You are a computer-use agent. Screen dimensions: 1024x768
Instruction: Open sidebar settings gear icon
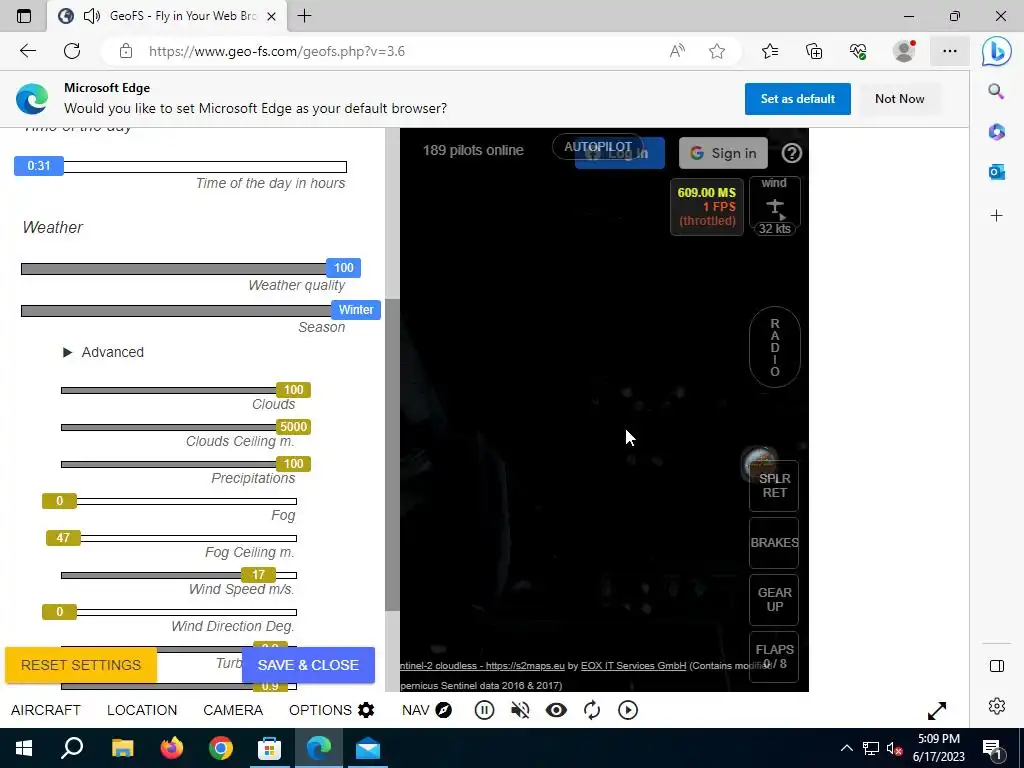point(997,706)
